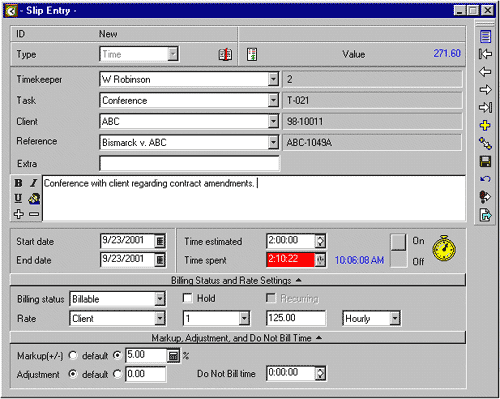
Task: Click the Markup 5.00 value field
Action: point(146,355)
